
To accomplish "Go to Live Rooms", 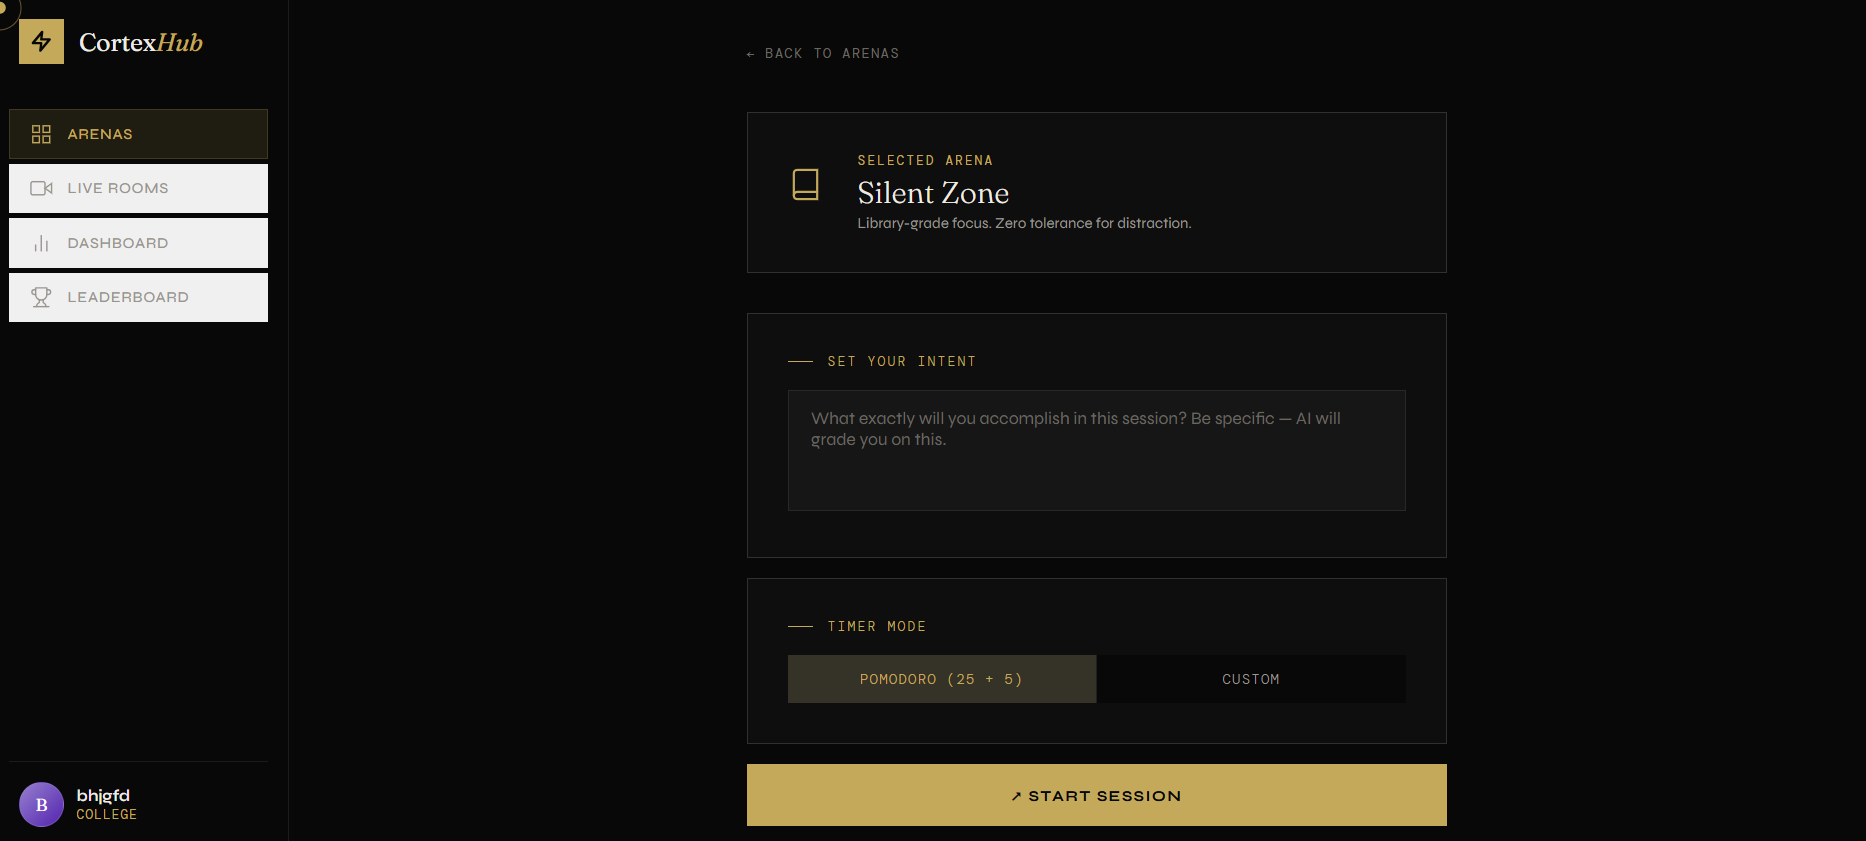I will click(138, 188).
